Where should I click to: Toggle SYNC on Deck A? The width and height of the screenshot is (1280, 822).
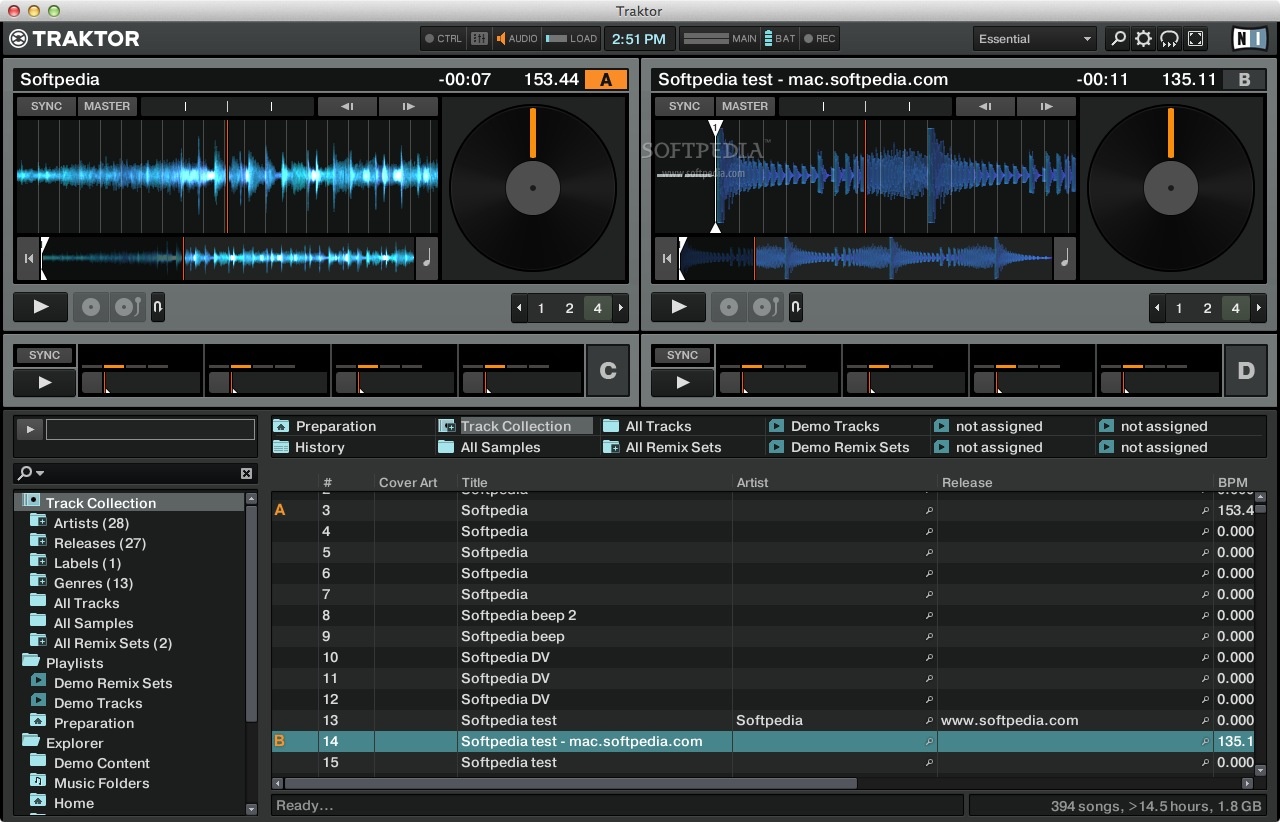(46, 106)
